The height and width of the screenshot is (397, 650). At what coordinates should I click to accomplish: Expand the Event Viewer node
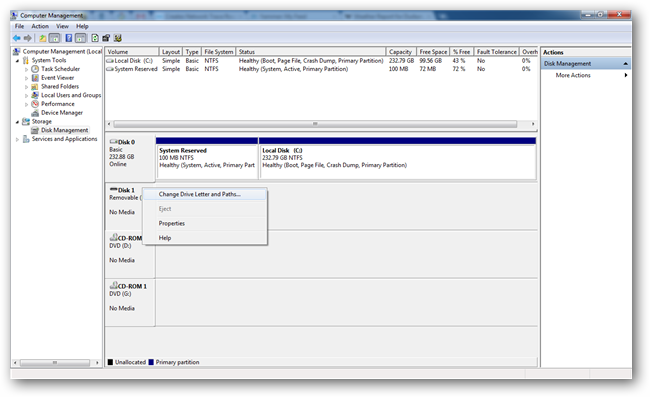click(27, 78)
